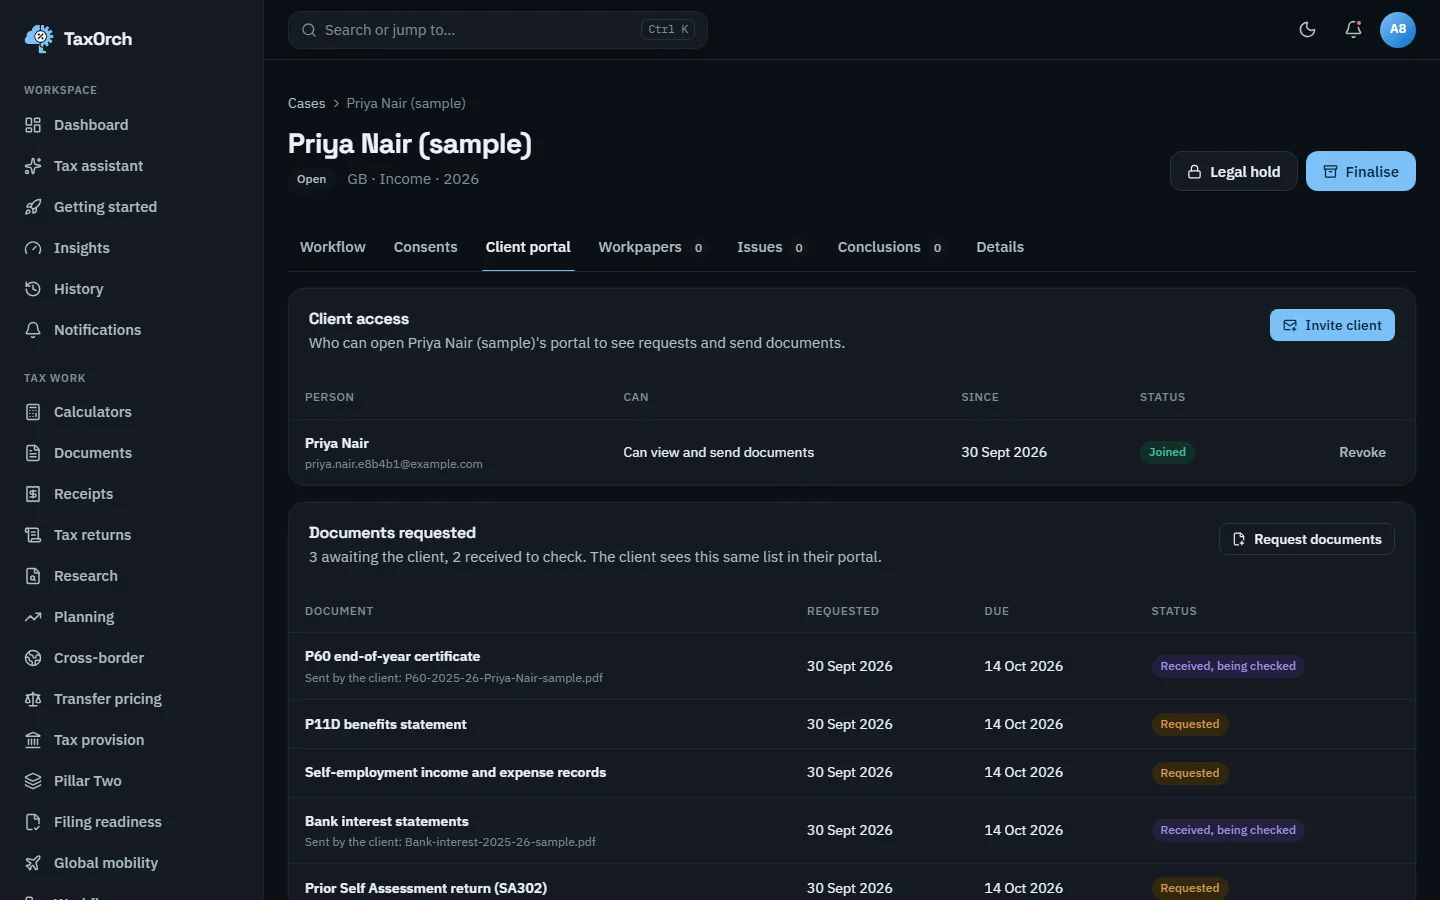Open Insights gauge icon in sidebar
This screenshot has height=900, width=1440.
pyautogui.click(x=33, y=248)
